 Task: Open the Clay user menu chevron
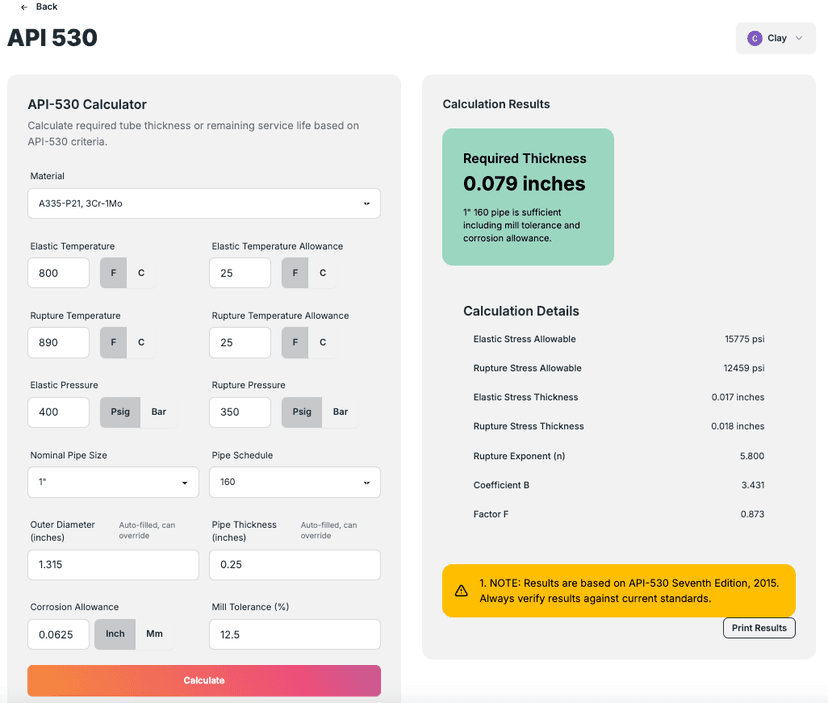(799, 38)
